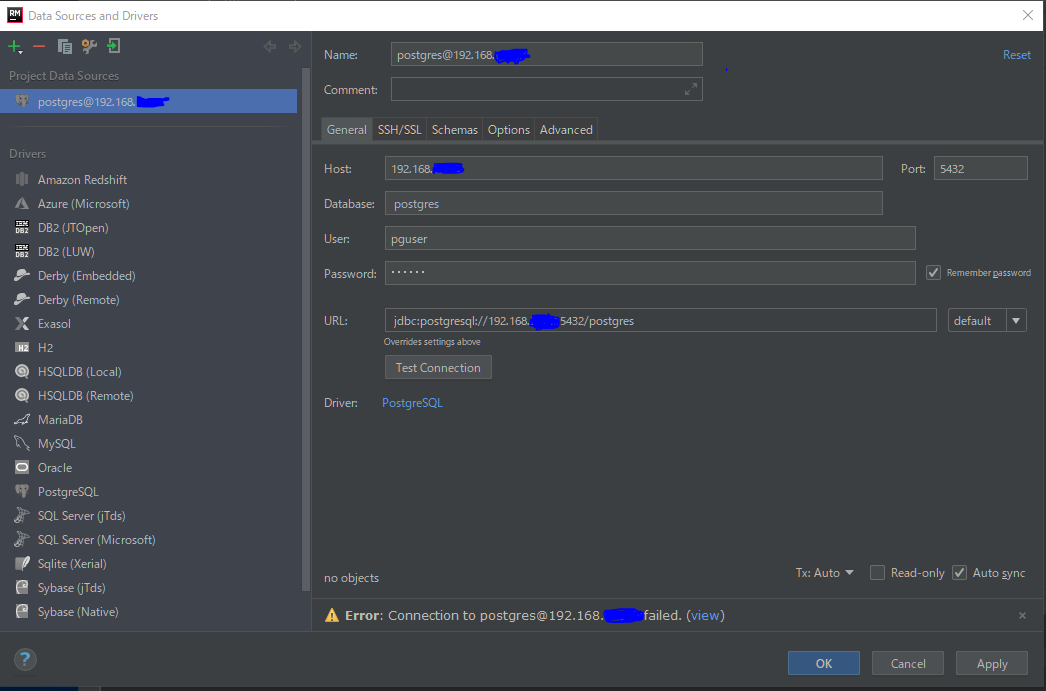Open the Tx: Auto transaction mode dropdown
Viewport: 1046px width, 691px height.
click(825, 573)
